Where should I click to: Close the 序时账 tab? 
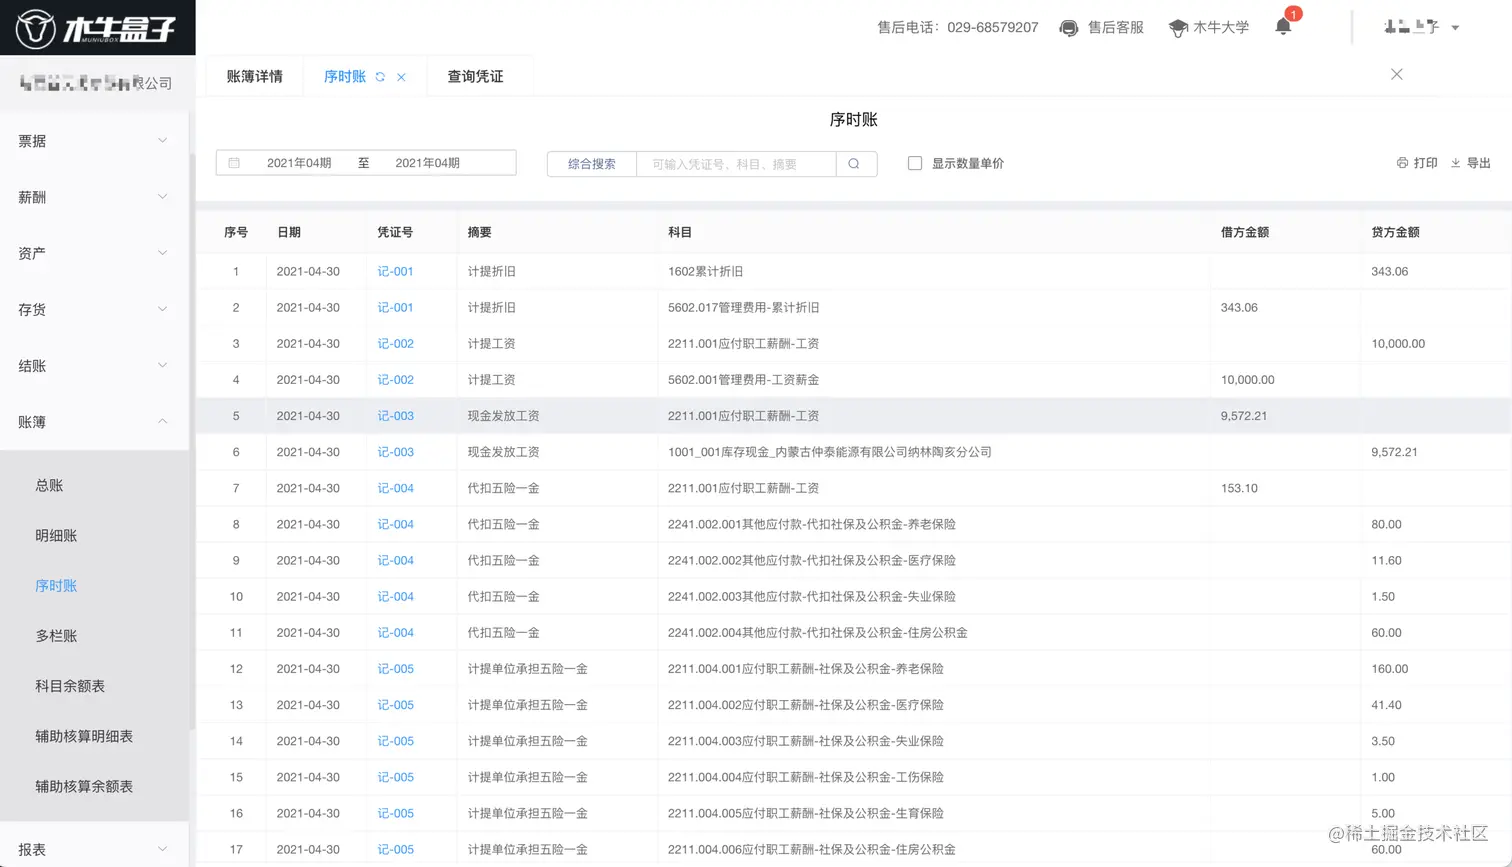401,77
